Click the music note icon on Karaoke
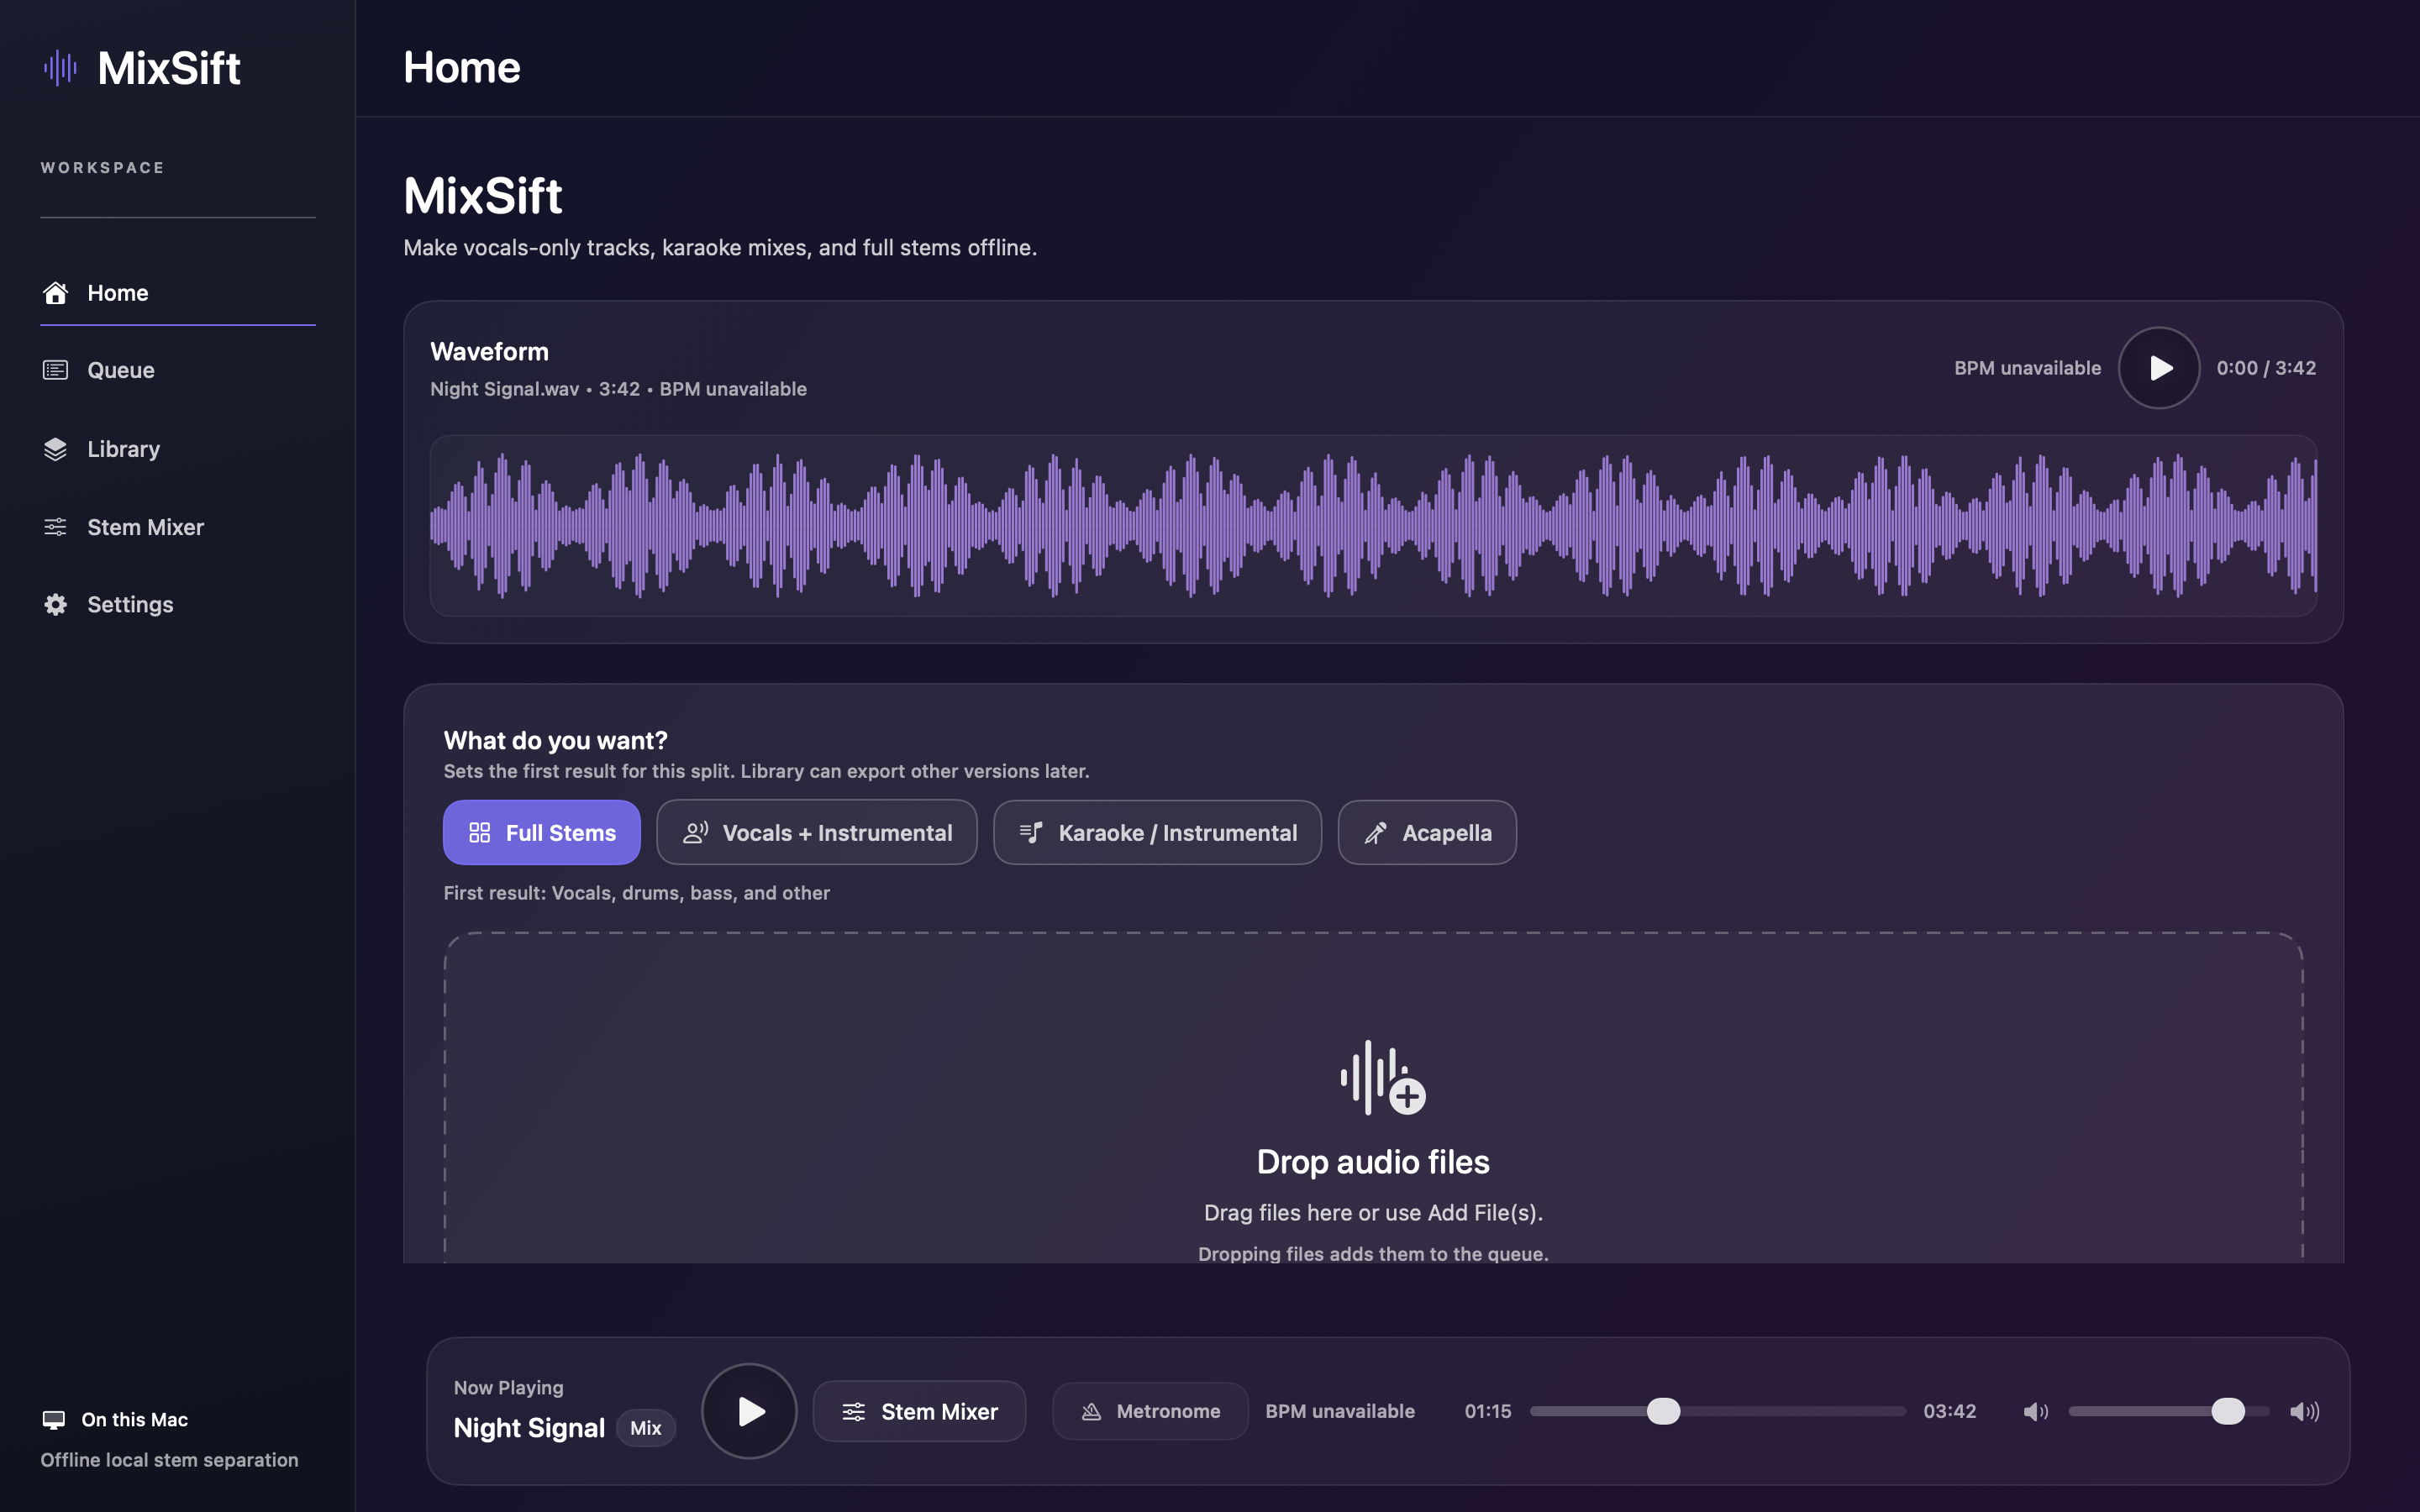The image size is (2420, 1512). (1031, 832)
